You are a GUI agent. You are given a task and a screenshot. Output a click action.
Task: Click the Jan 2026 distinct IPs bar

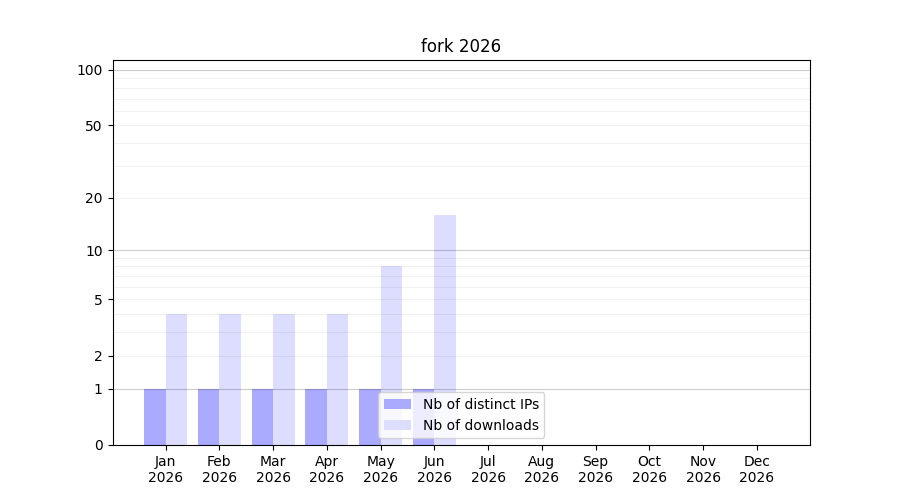point(155,417)
